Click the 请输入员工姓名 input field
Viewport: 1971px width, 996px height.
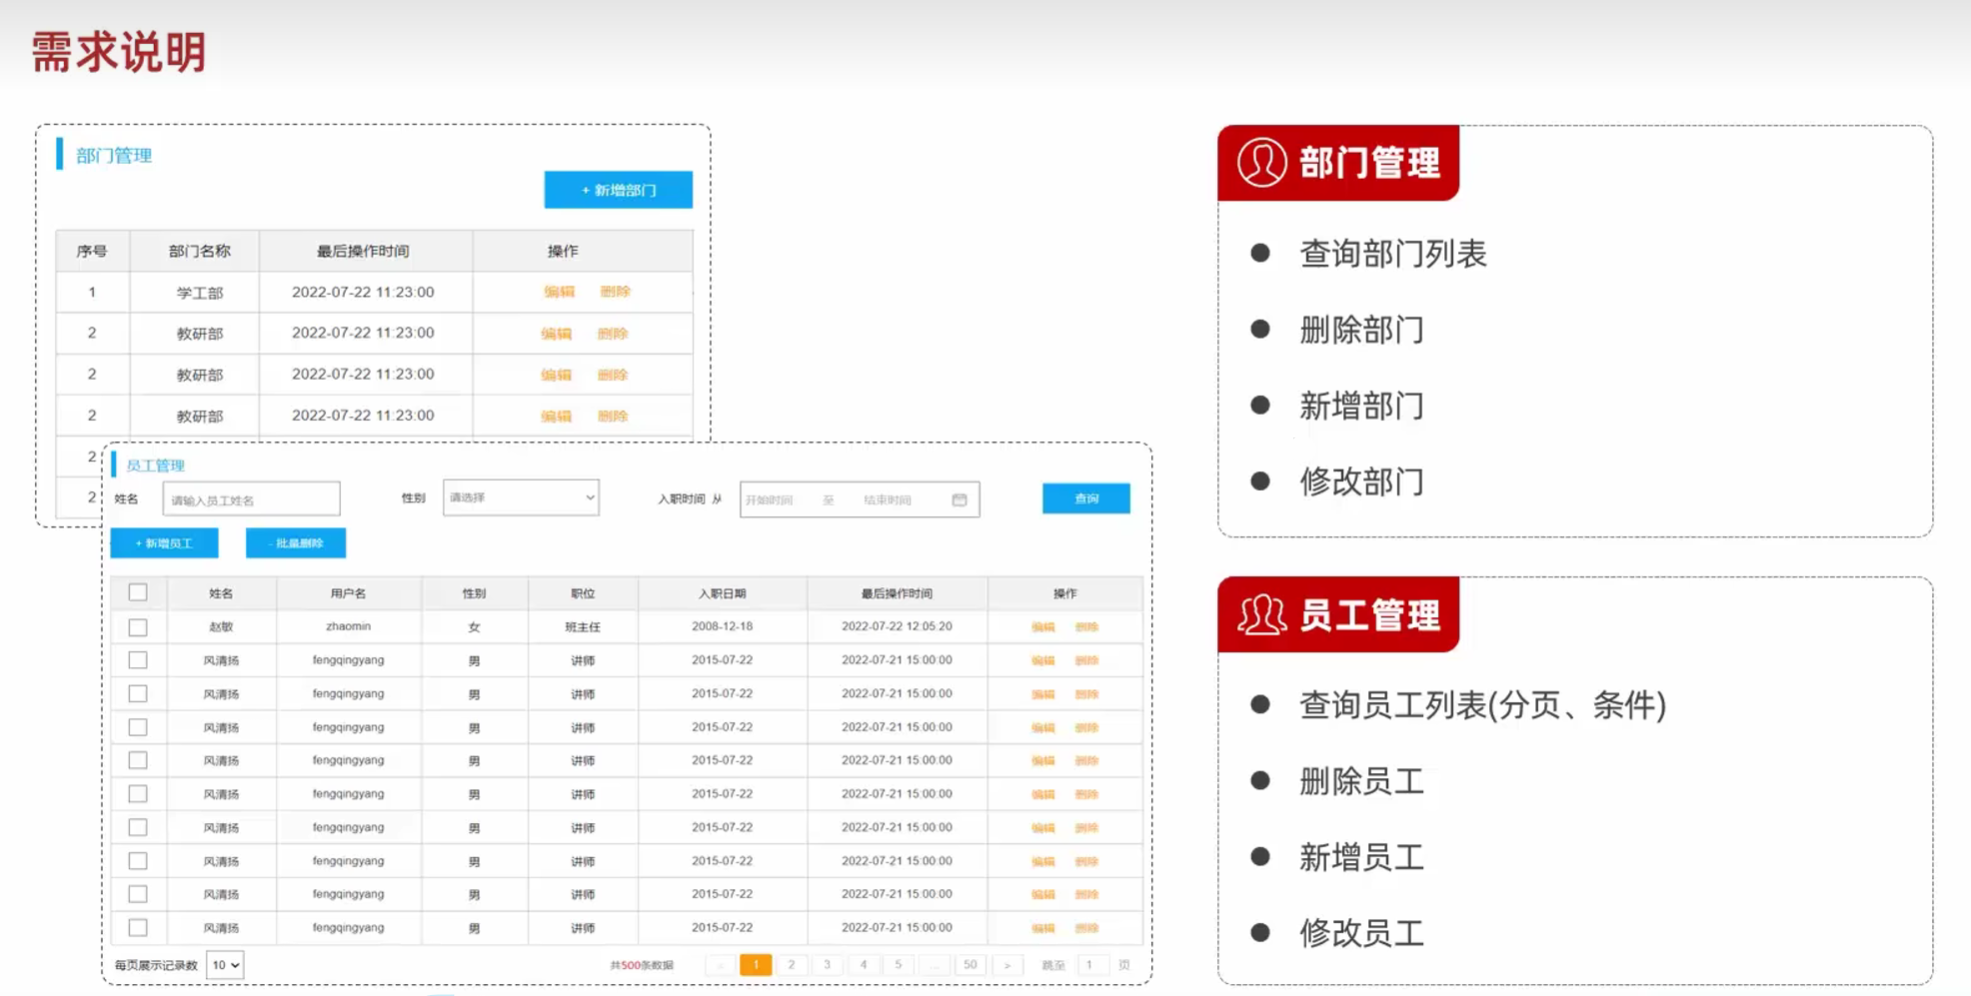(251, 497)
